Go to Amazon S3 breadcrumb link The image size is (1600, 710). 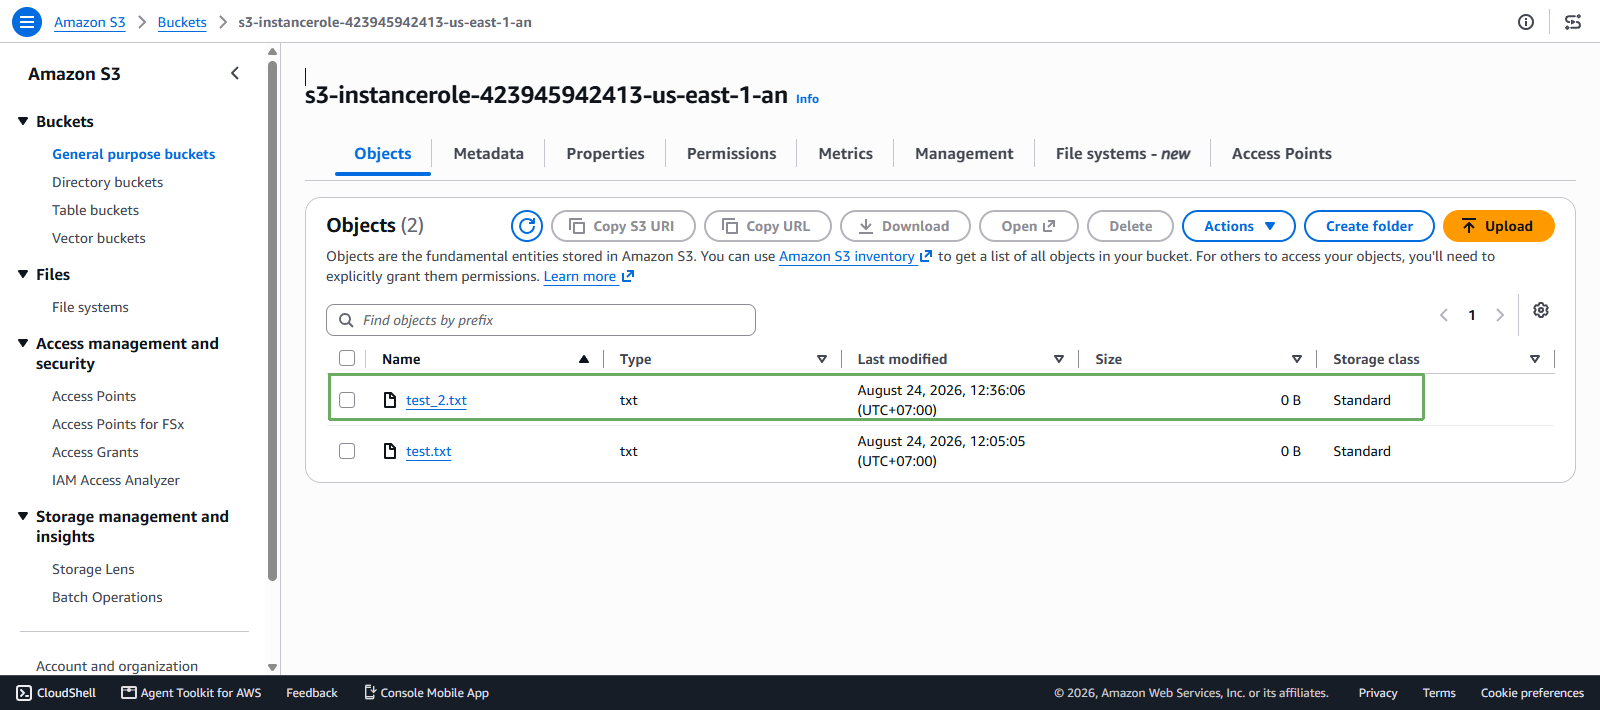coord(90,22)
